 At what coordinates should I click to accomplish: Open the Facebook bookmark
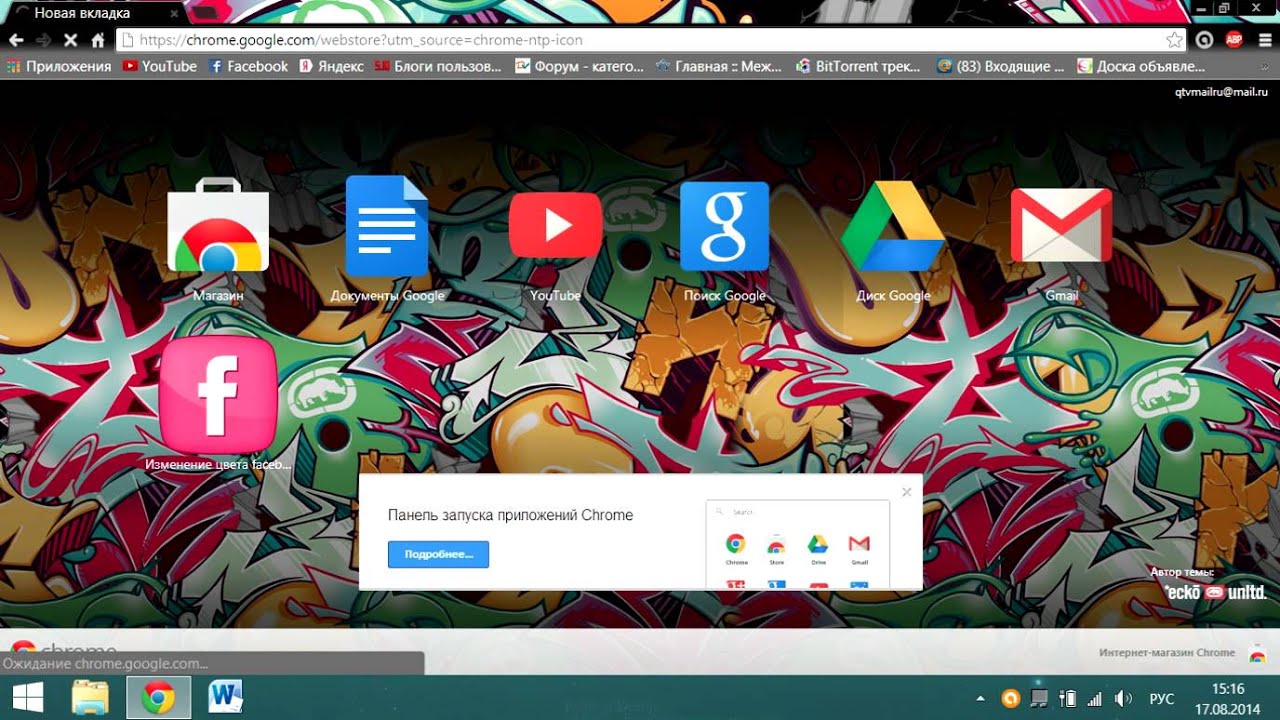pyautogui.click(x=248, y=66)
